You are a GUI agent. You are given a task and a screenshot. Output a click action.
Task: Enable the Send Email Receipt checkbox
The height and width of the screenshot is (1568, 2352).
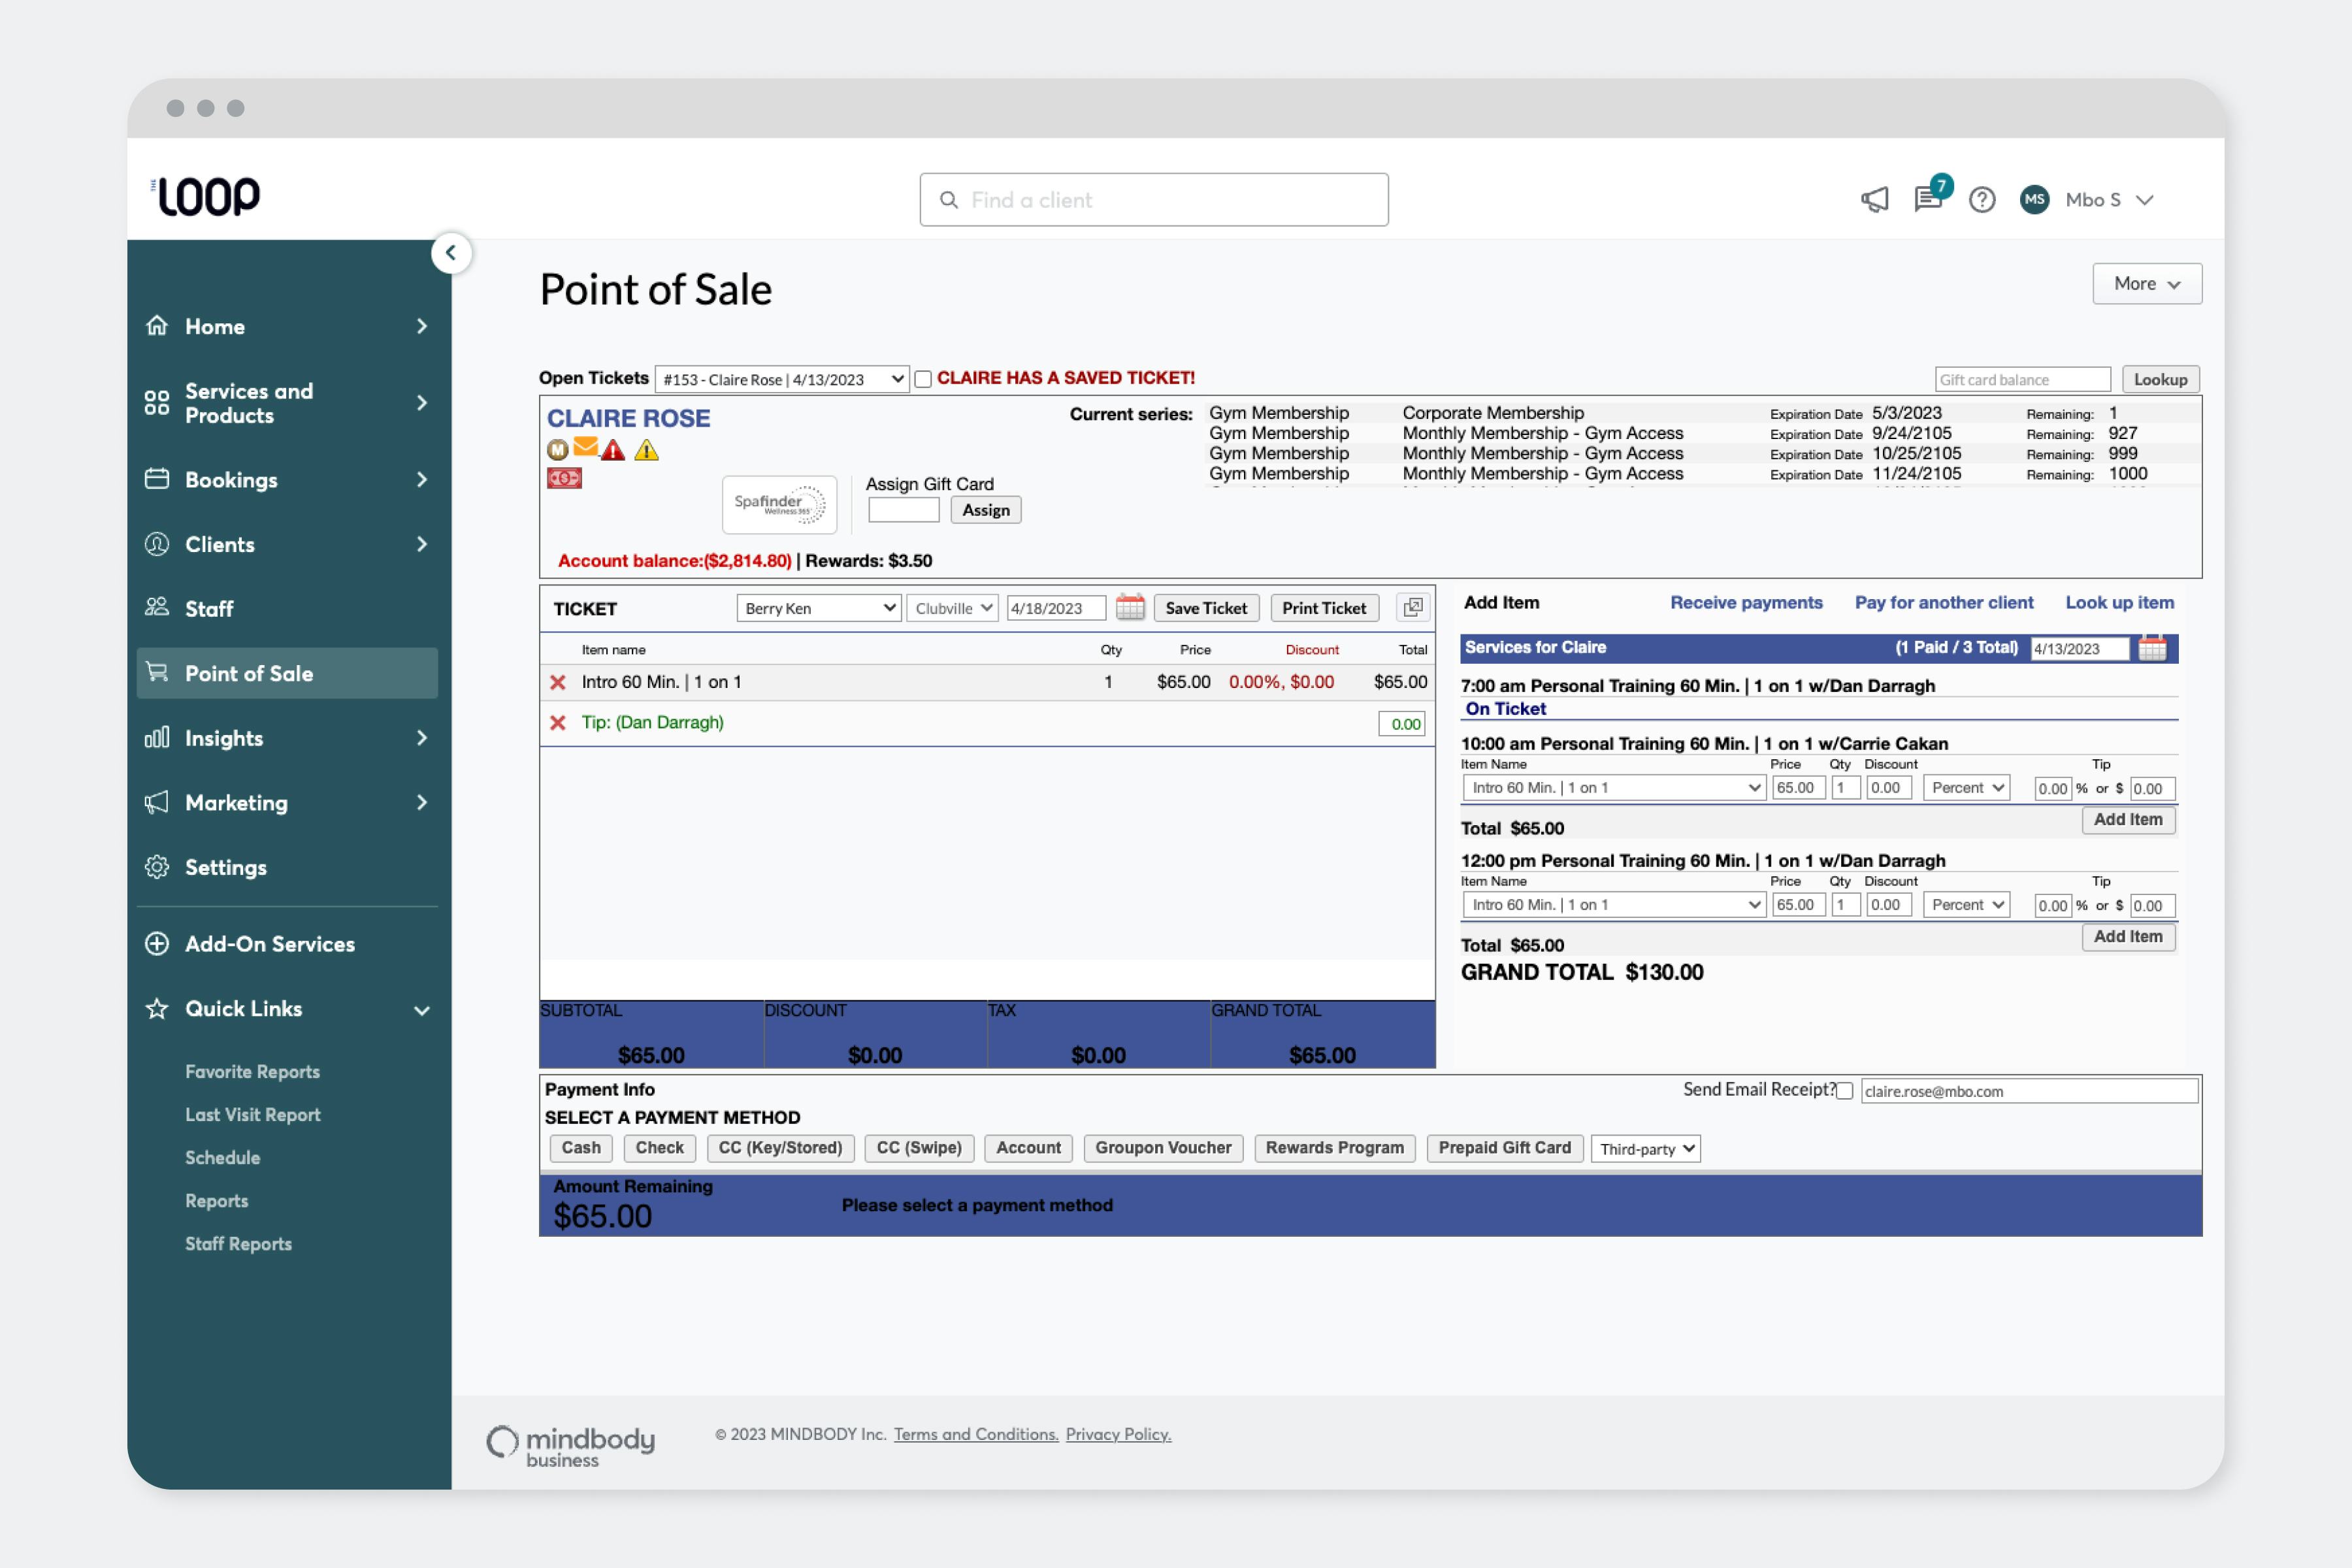1845,1091
